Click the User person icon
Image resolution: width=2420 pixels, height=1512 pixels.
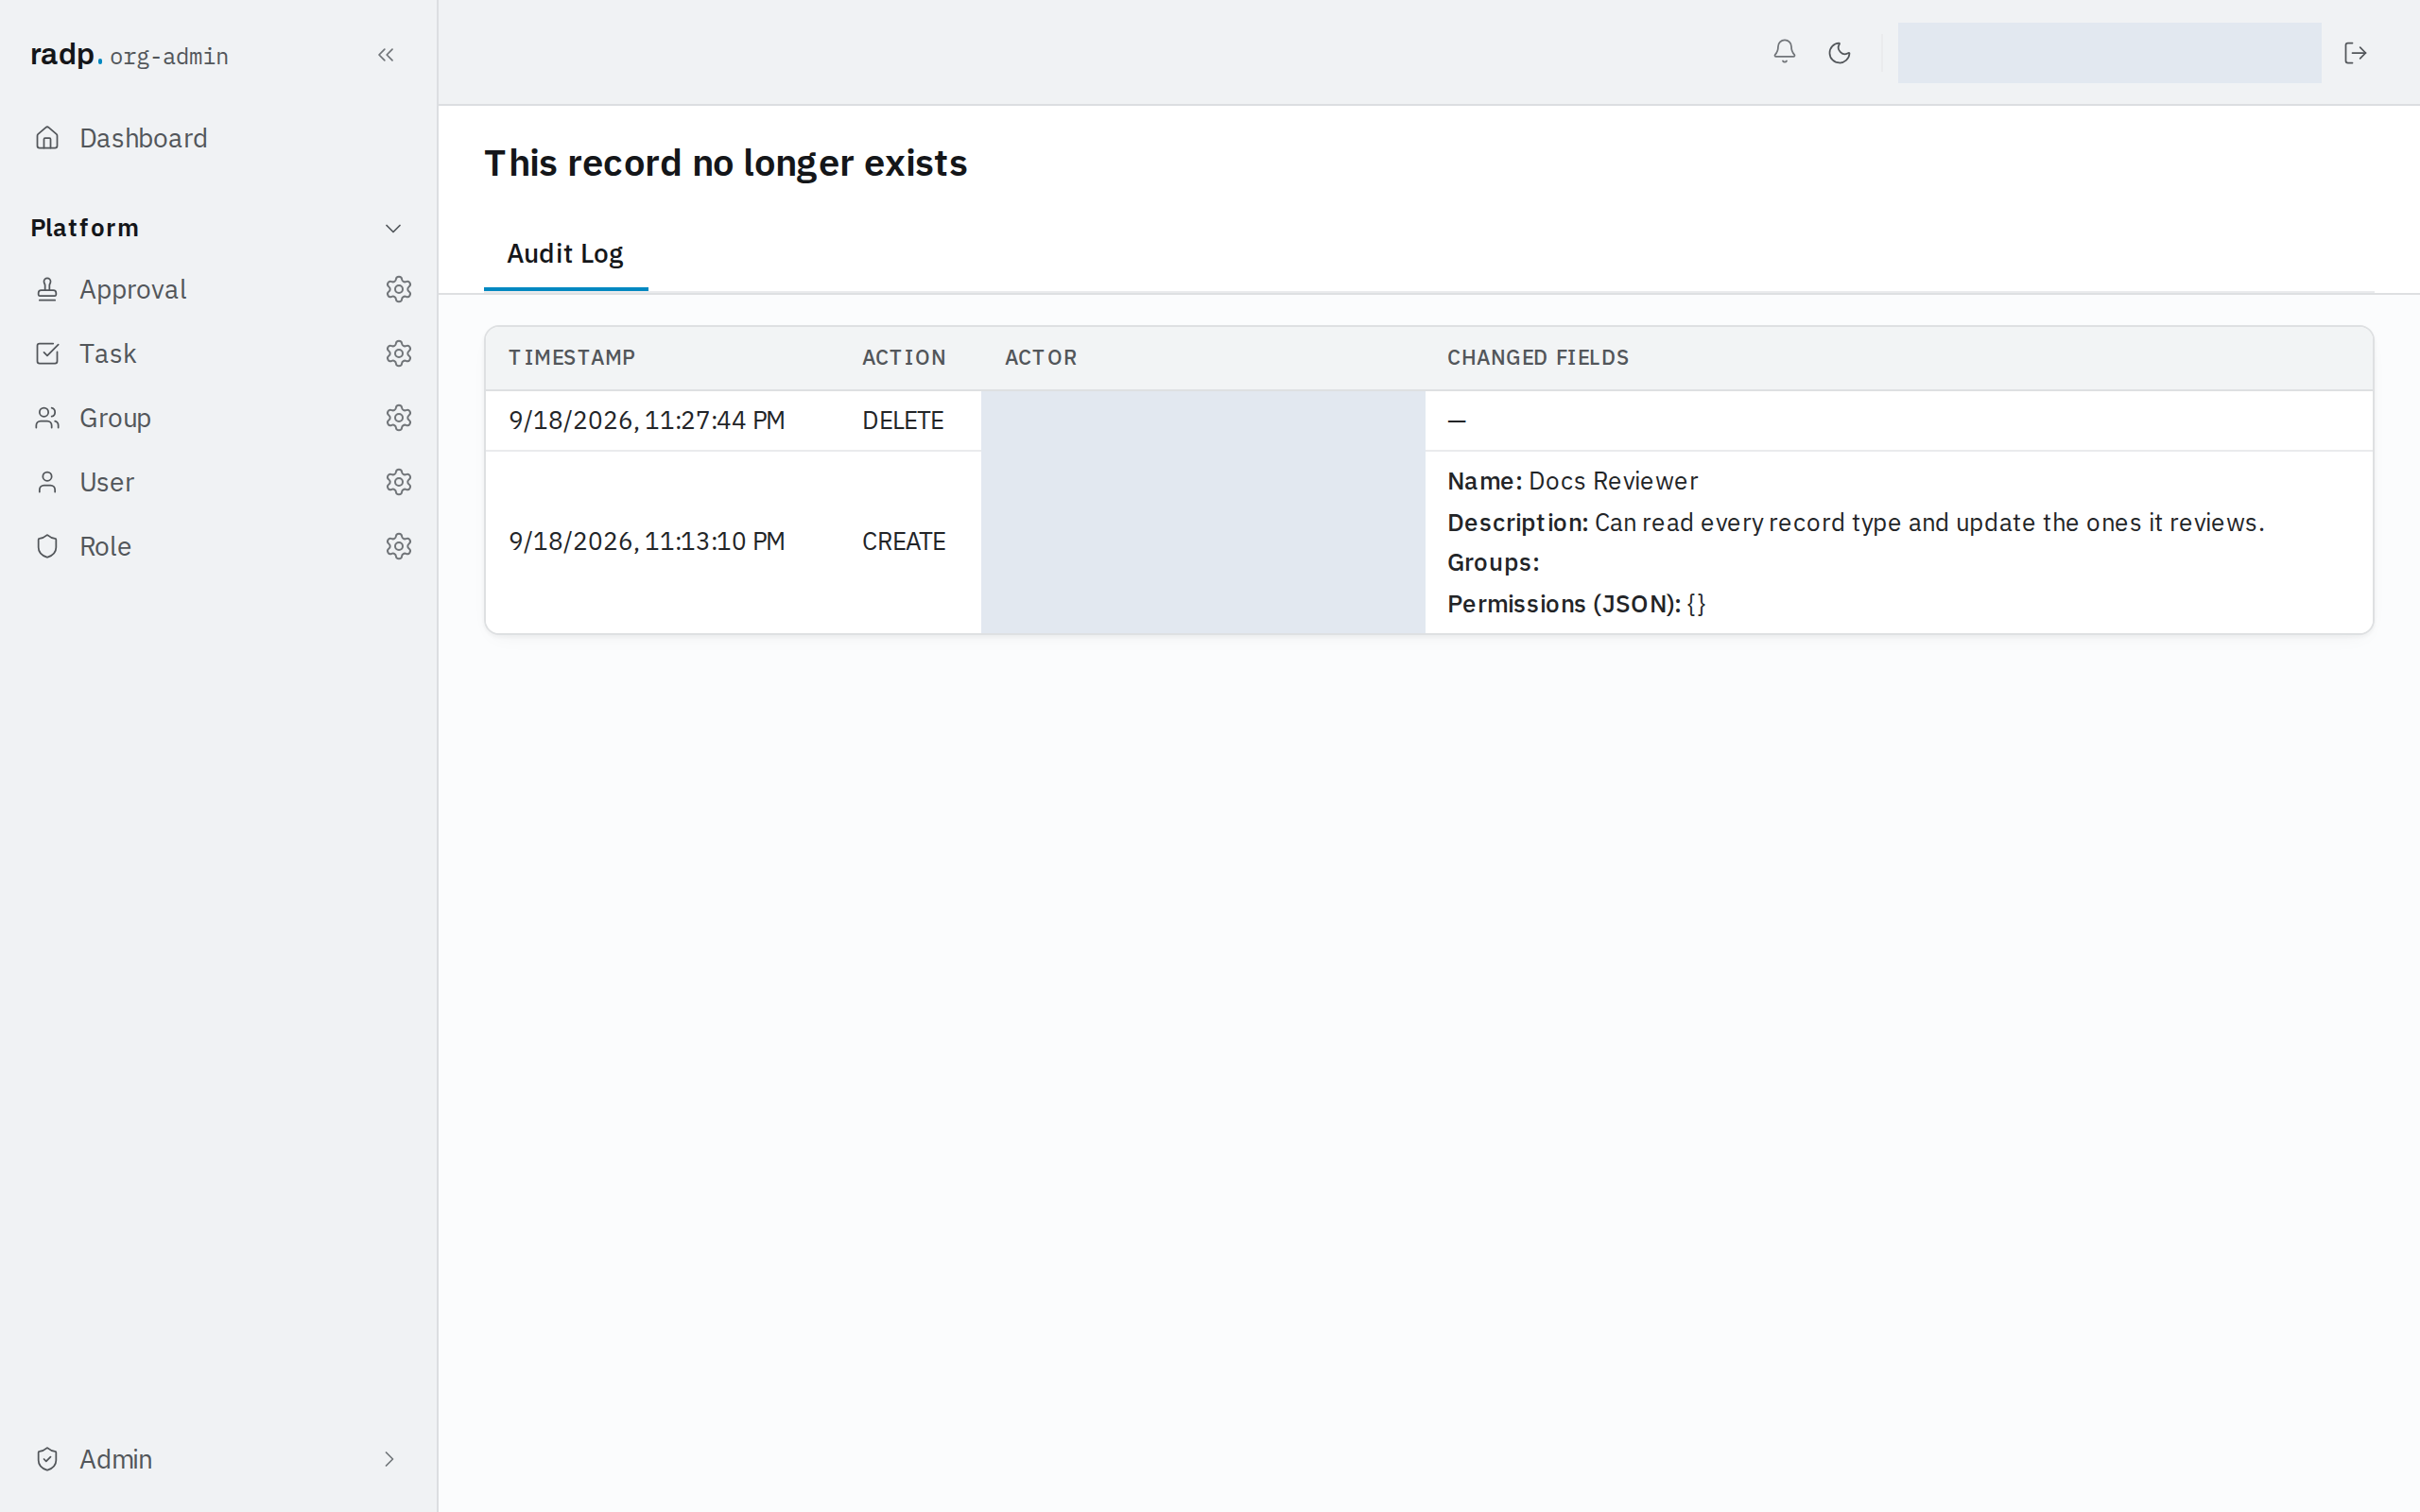click(47, 482)
